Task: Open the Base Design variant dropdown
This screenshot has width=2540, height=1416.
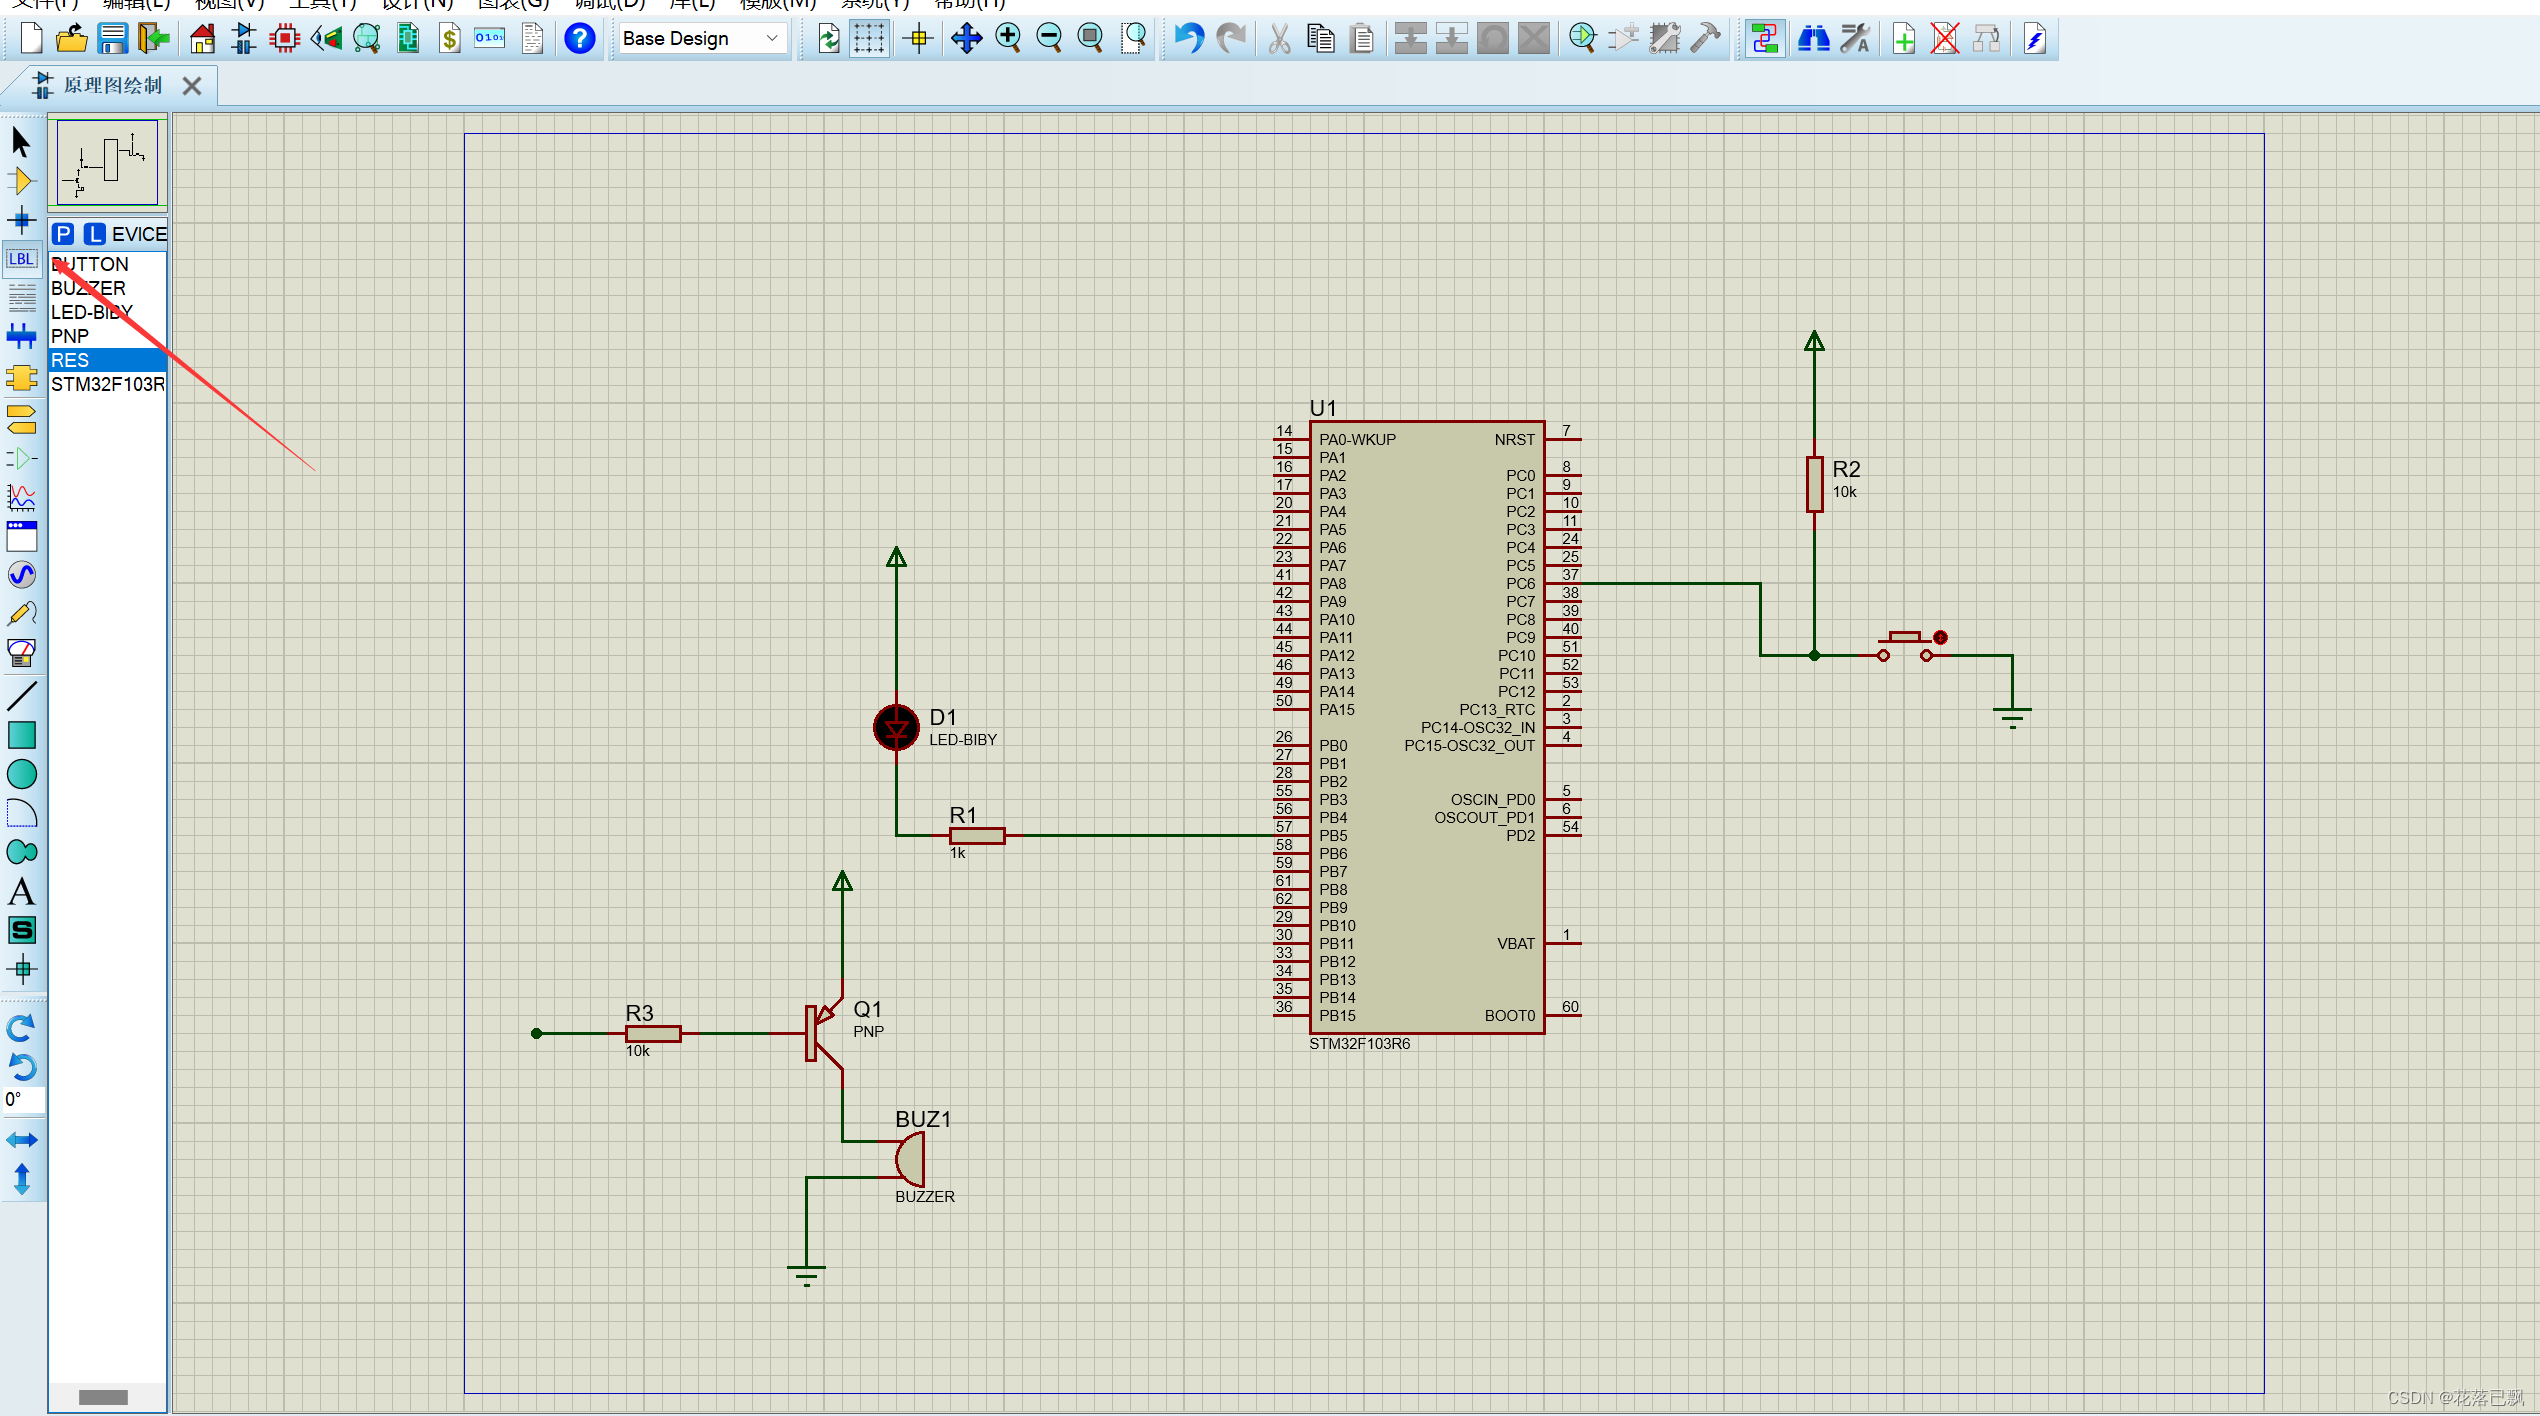Action: pyautogui.click(x=702, y=39)
